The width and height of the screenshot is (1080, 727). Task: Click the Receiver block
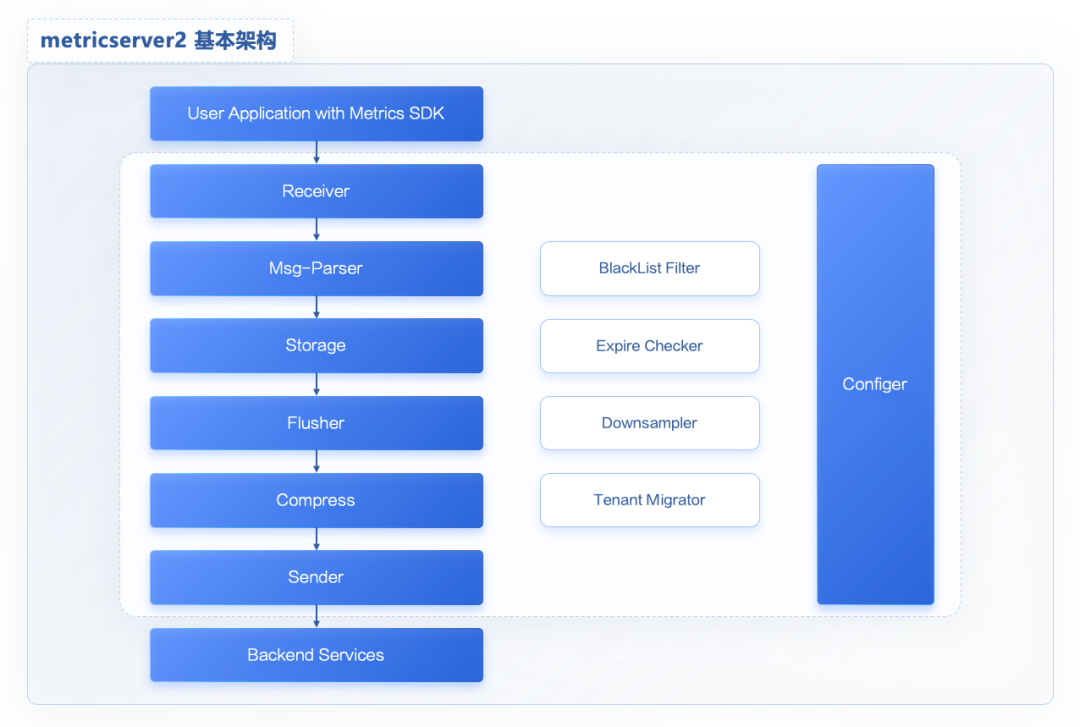point(316,191)
